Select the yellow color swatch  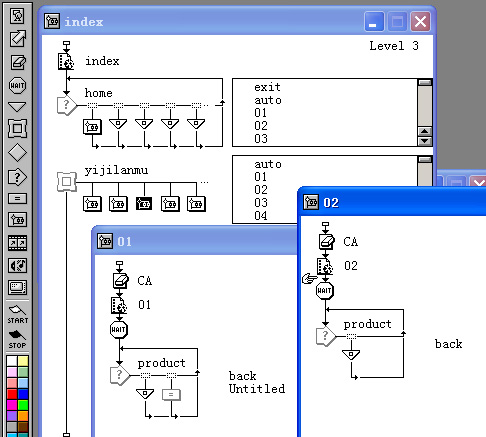pos(23,361)
